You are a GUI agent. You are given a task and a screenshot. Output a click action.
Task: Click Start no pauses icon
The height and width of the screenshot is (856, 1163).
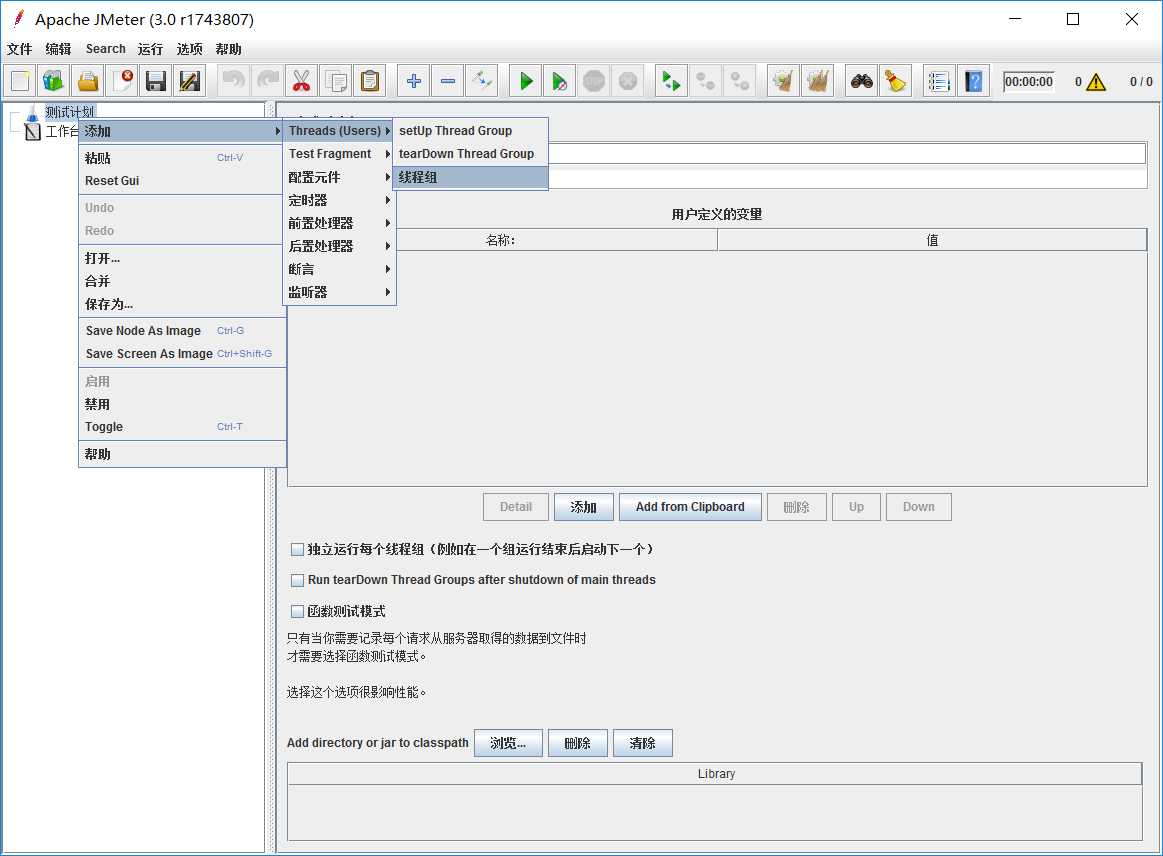click(x=560, y=81)
